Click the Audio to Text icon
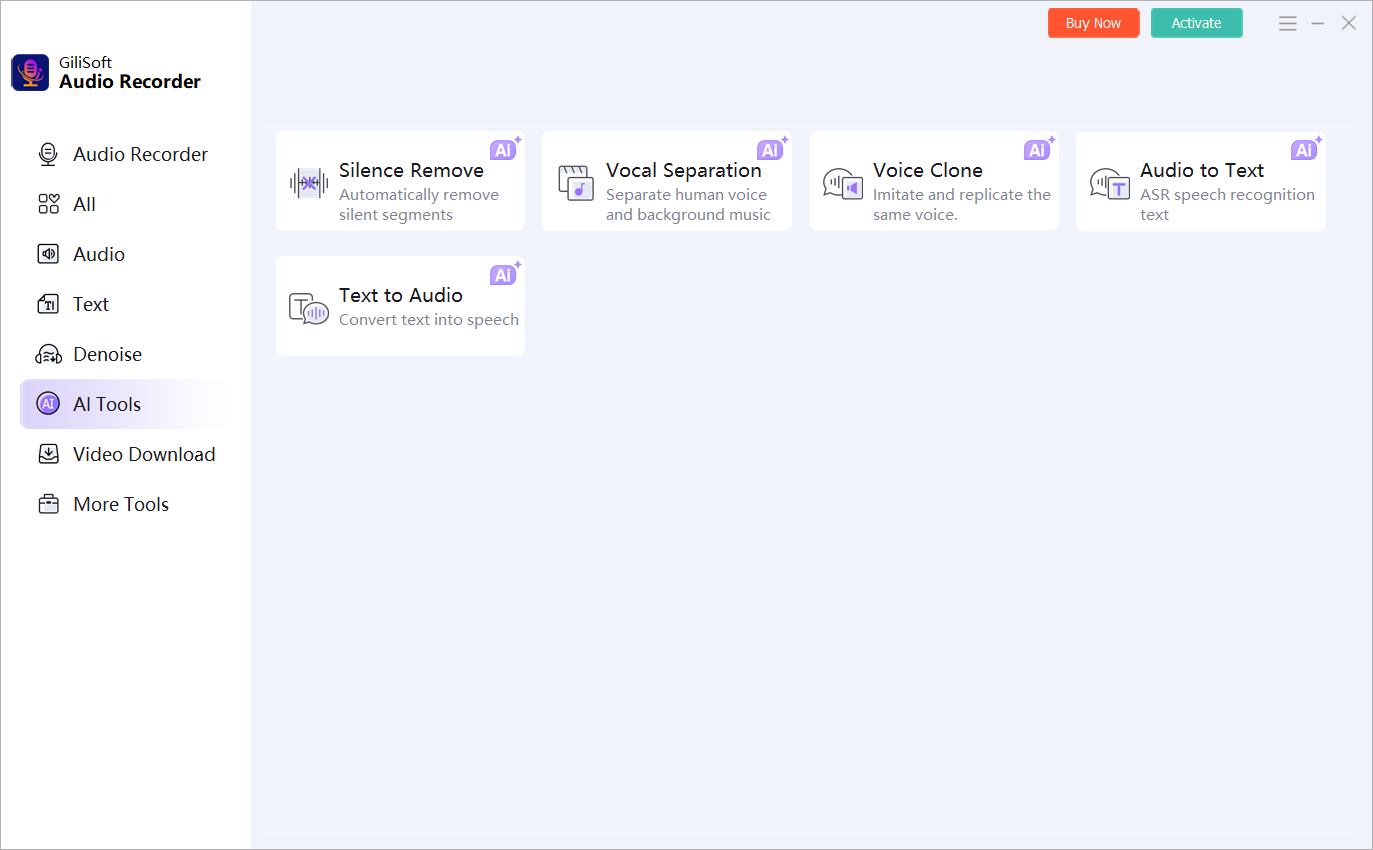The image size is (1373, 850). [1110, 184]
